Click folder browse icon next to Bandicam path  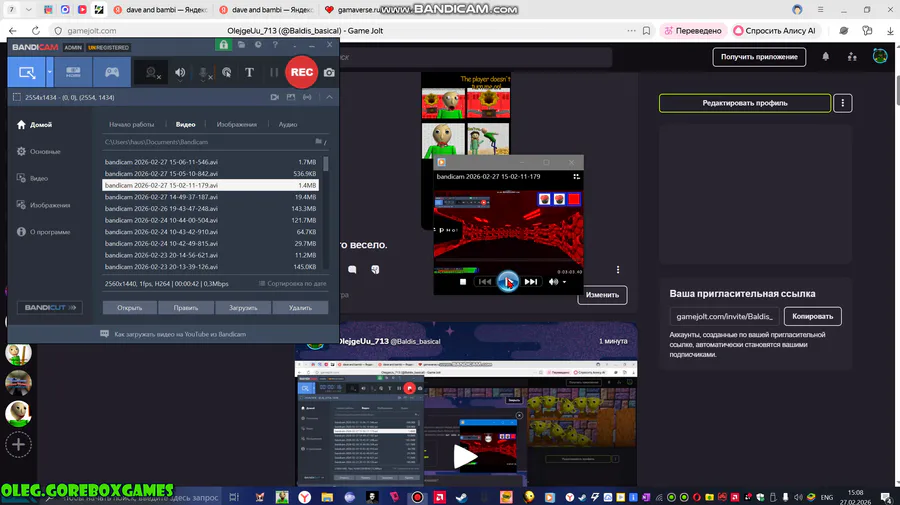319,142
